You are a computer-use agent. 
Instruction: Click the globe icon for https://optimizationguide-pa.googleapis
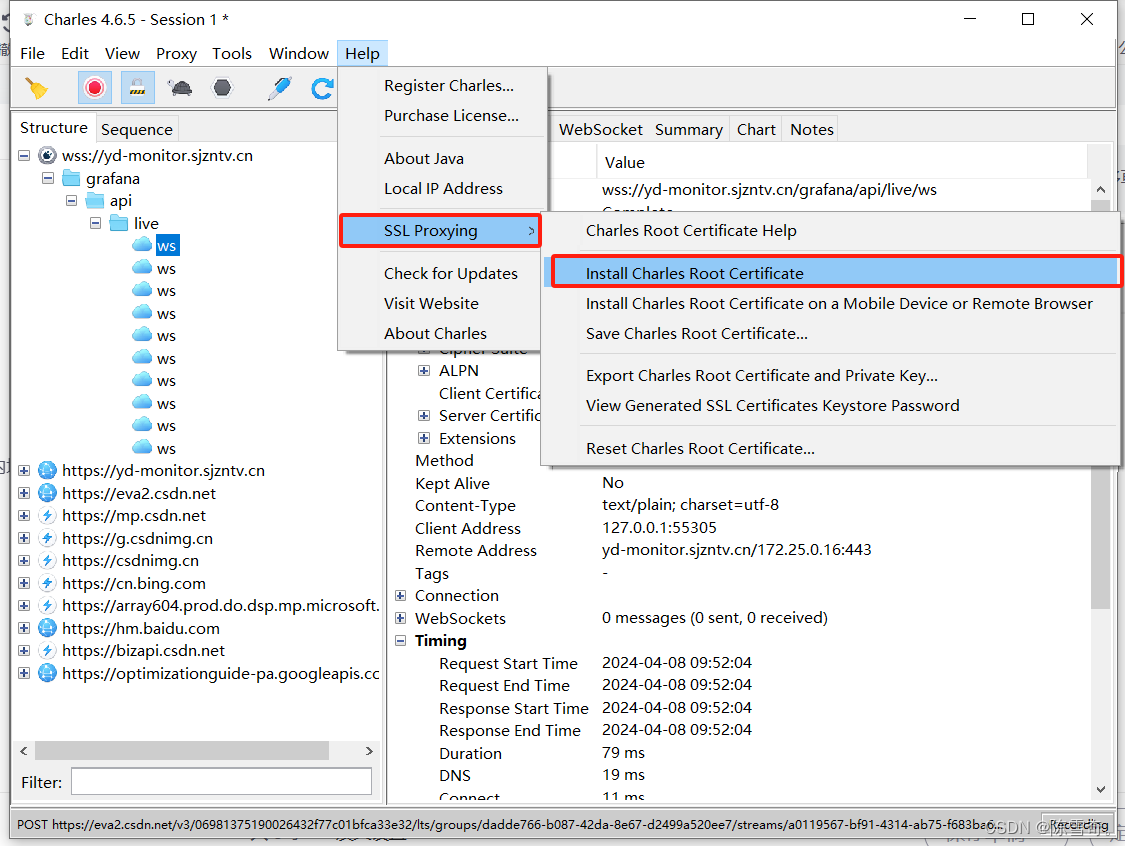tap(47, 673)
